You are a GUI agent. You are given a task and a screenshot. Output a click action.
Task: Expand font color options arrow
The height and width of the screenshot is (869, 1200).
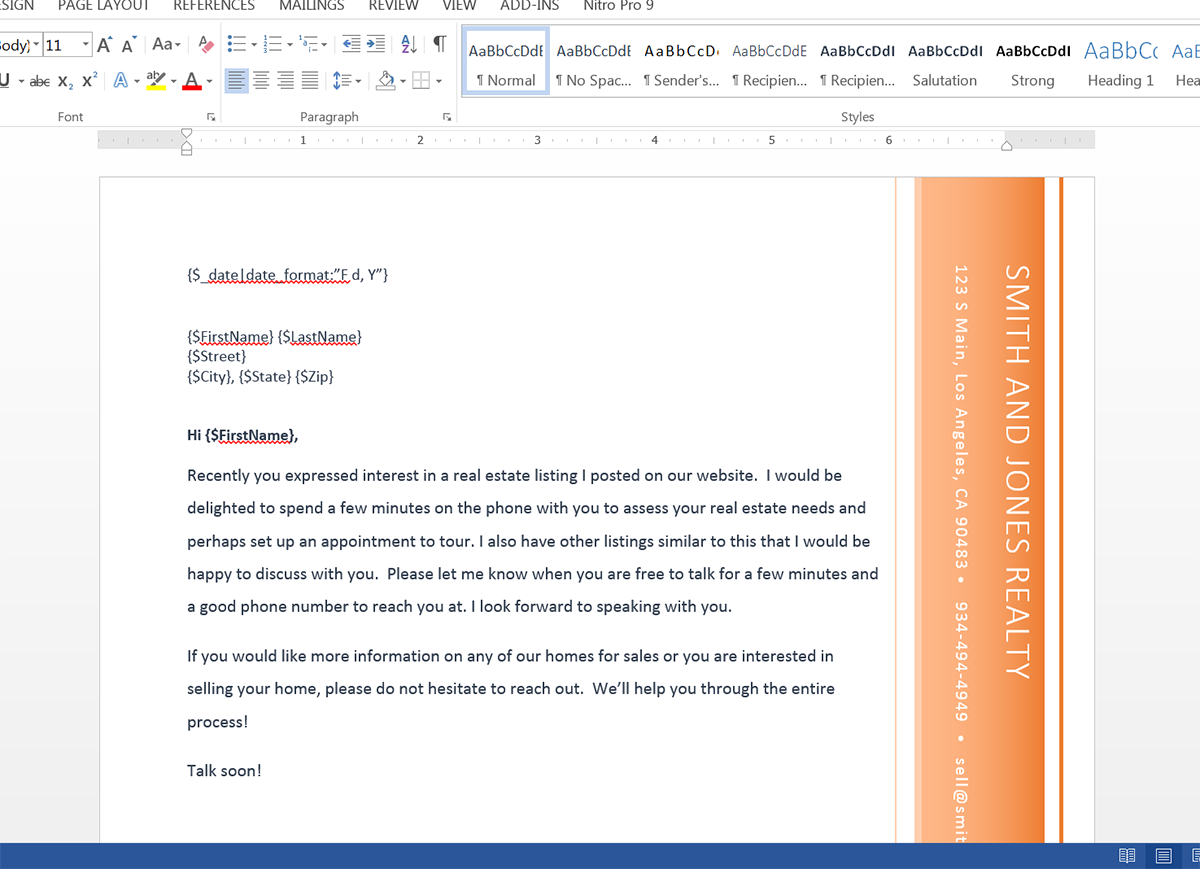(209, 81)
